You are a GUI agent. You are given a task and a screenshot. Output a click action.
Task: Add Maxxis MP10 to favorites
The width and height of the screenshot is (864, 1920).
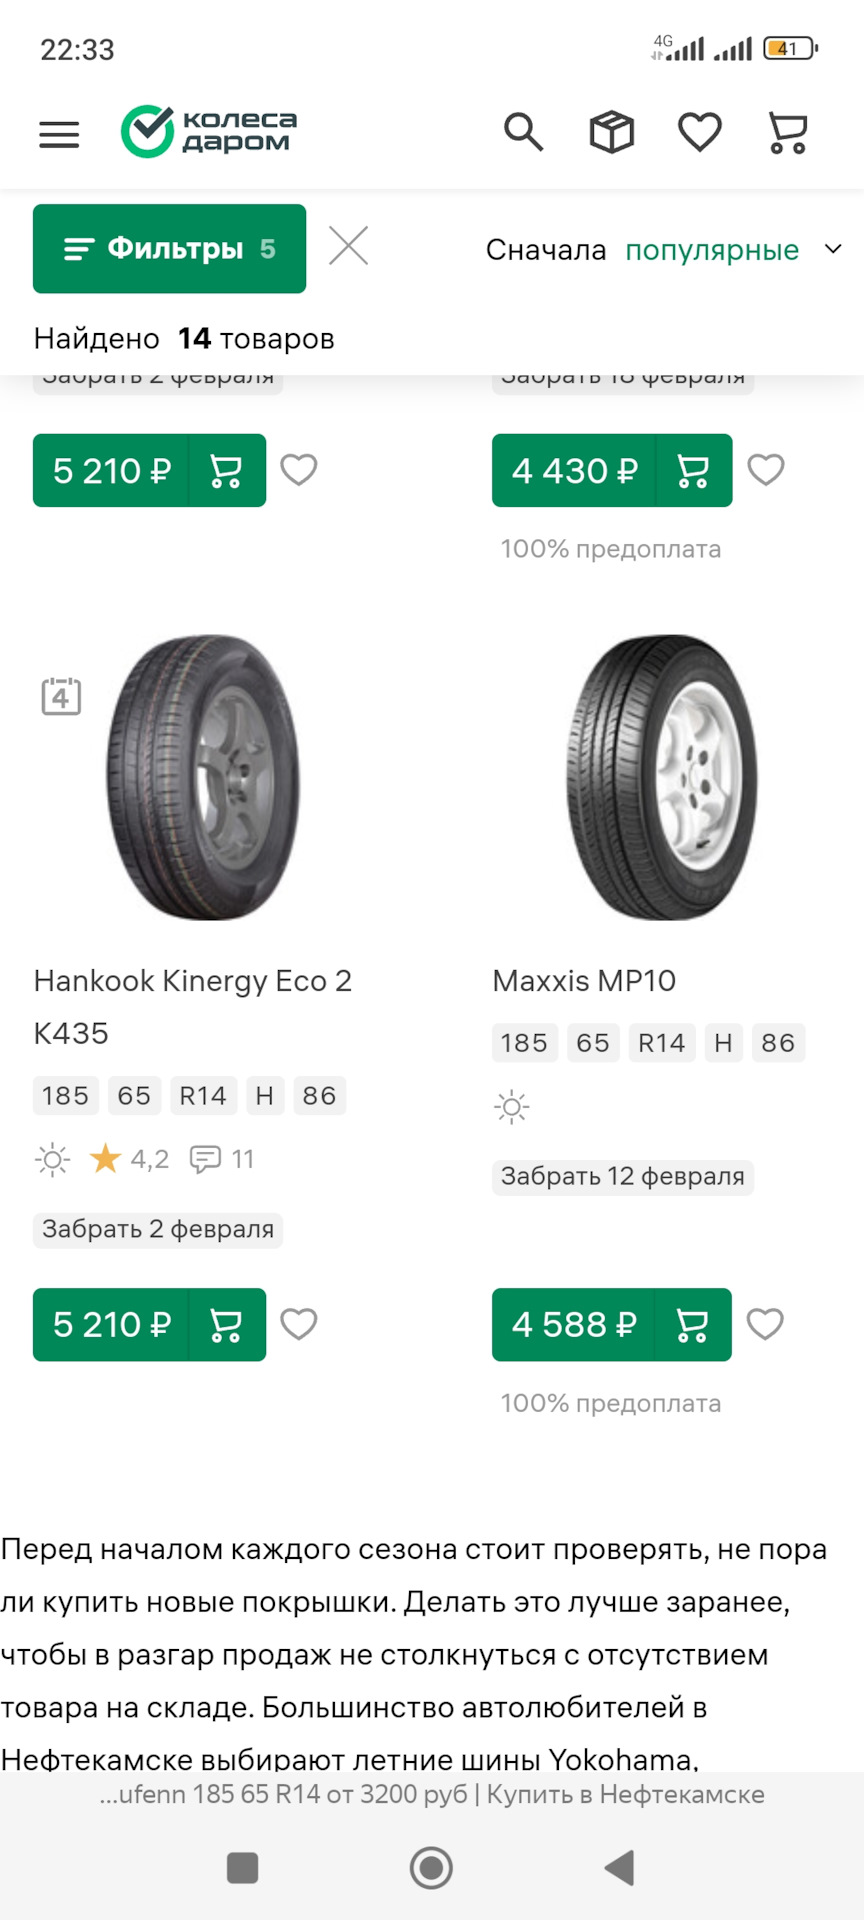coord(766,1324)
